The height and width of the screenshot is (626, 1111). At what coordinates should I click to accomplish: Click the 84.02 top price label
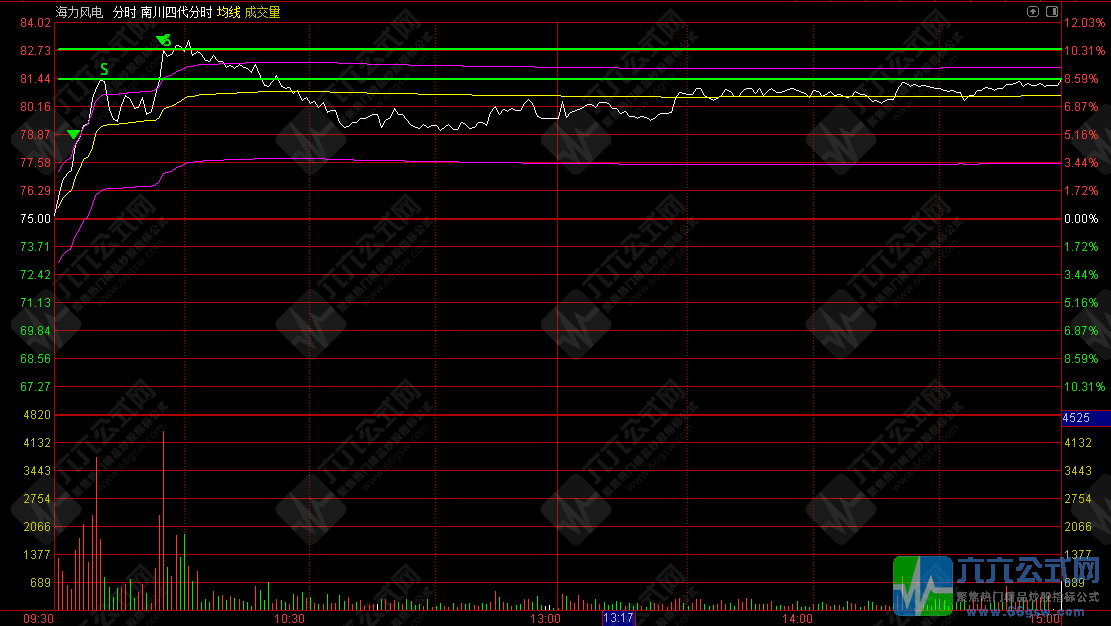click(35, 23)
